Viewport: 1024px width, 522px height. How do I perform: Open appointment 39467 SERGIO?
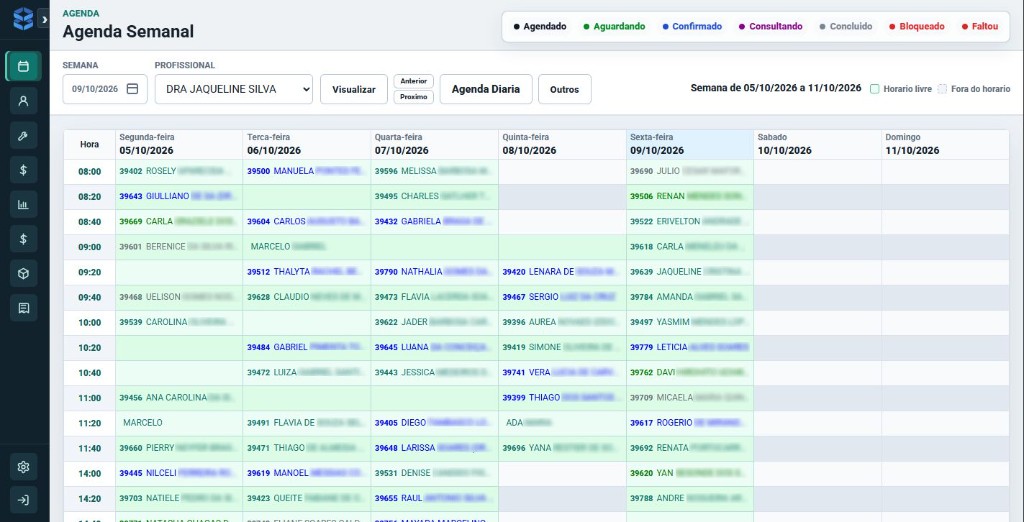tap(562, 297)
